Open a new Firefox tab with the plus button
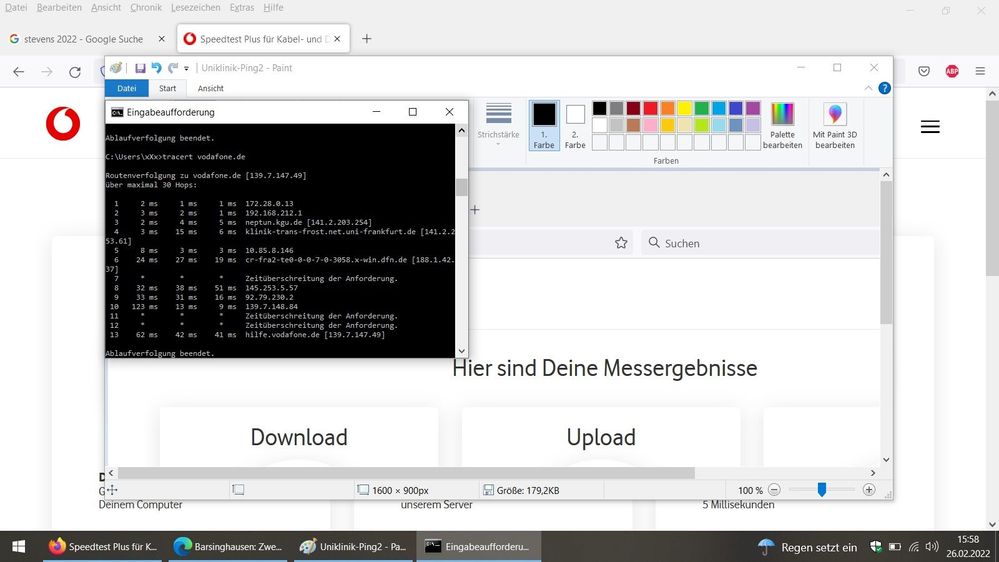The image size is (999, 562). pos(366,39)
